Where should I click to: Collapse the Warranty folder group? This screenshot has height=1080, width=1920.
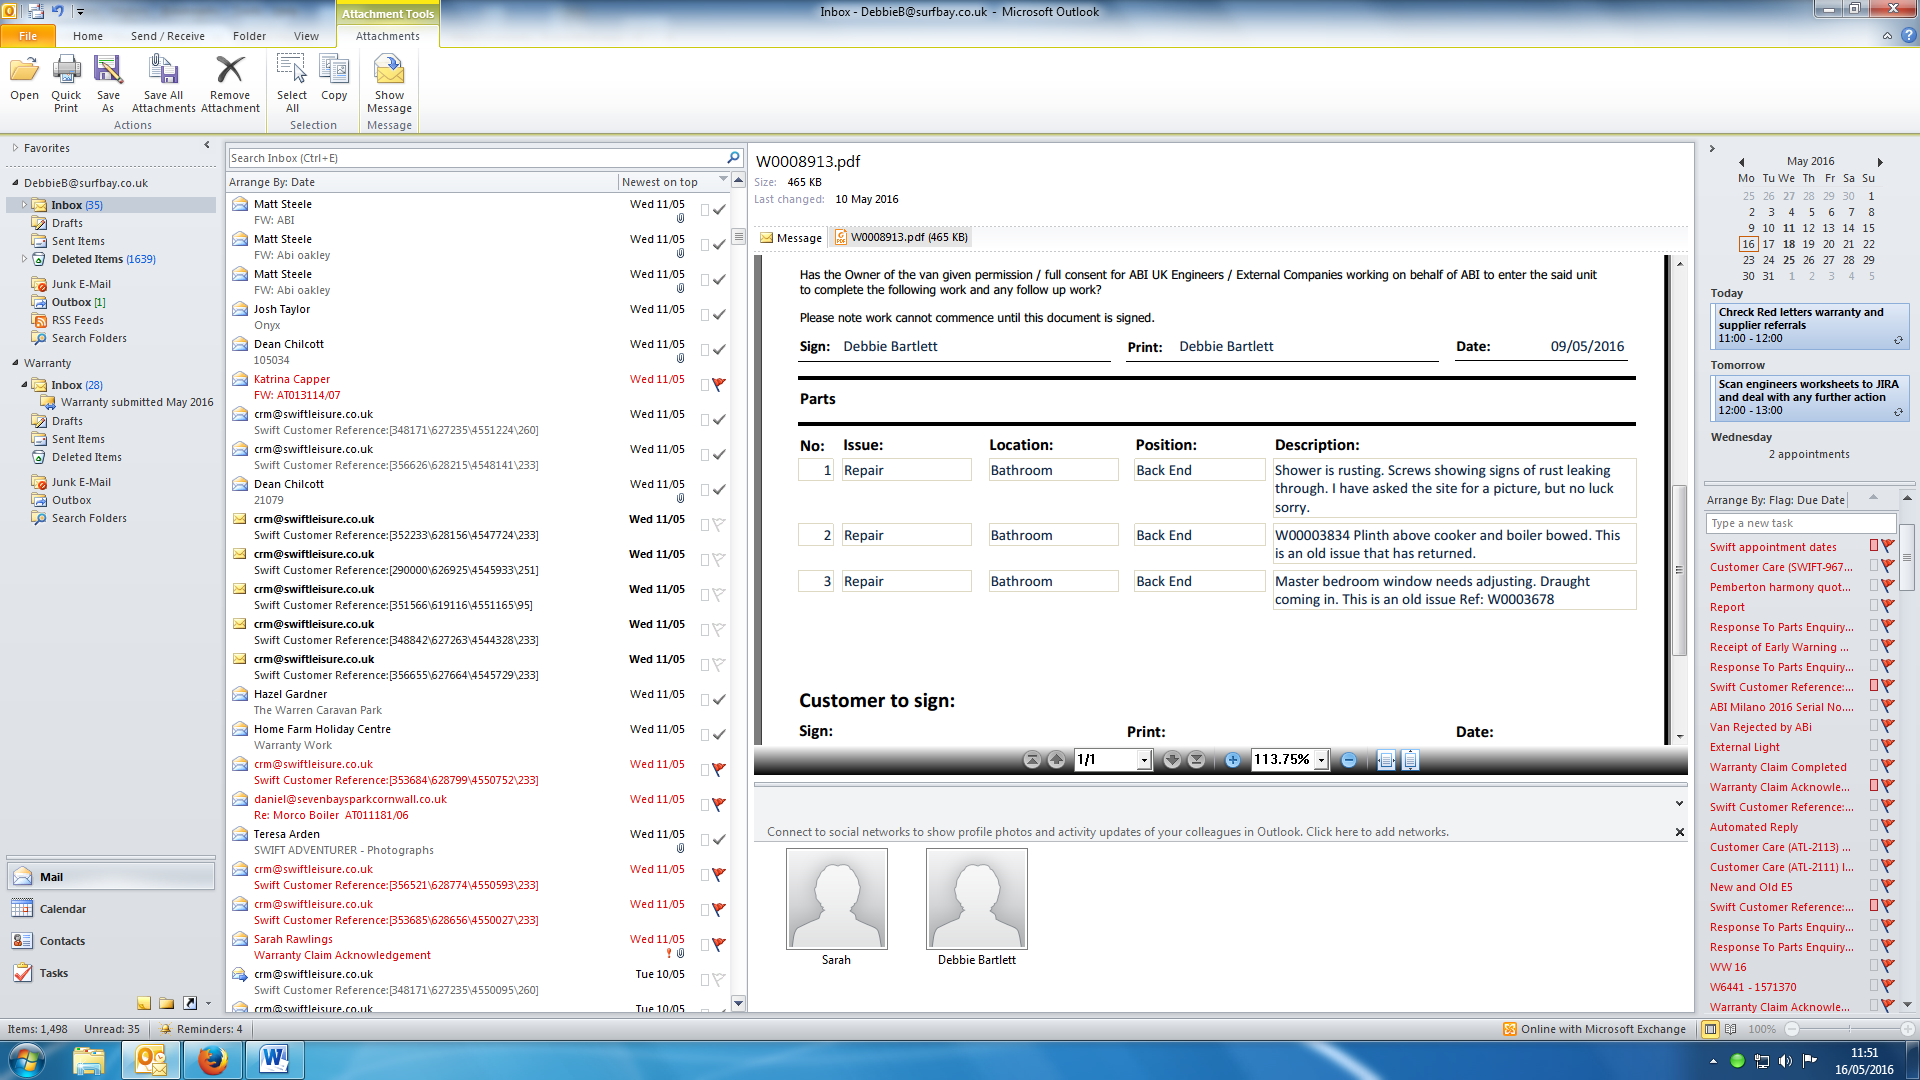click(x=15, y=363)
